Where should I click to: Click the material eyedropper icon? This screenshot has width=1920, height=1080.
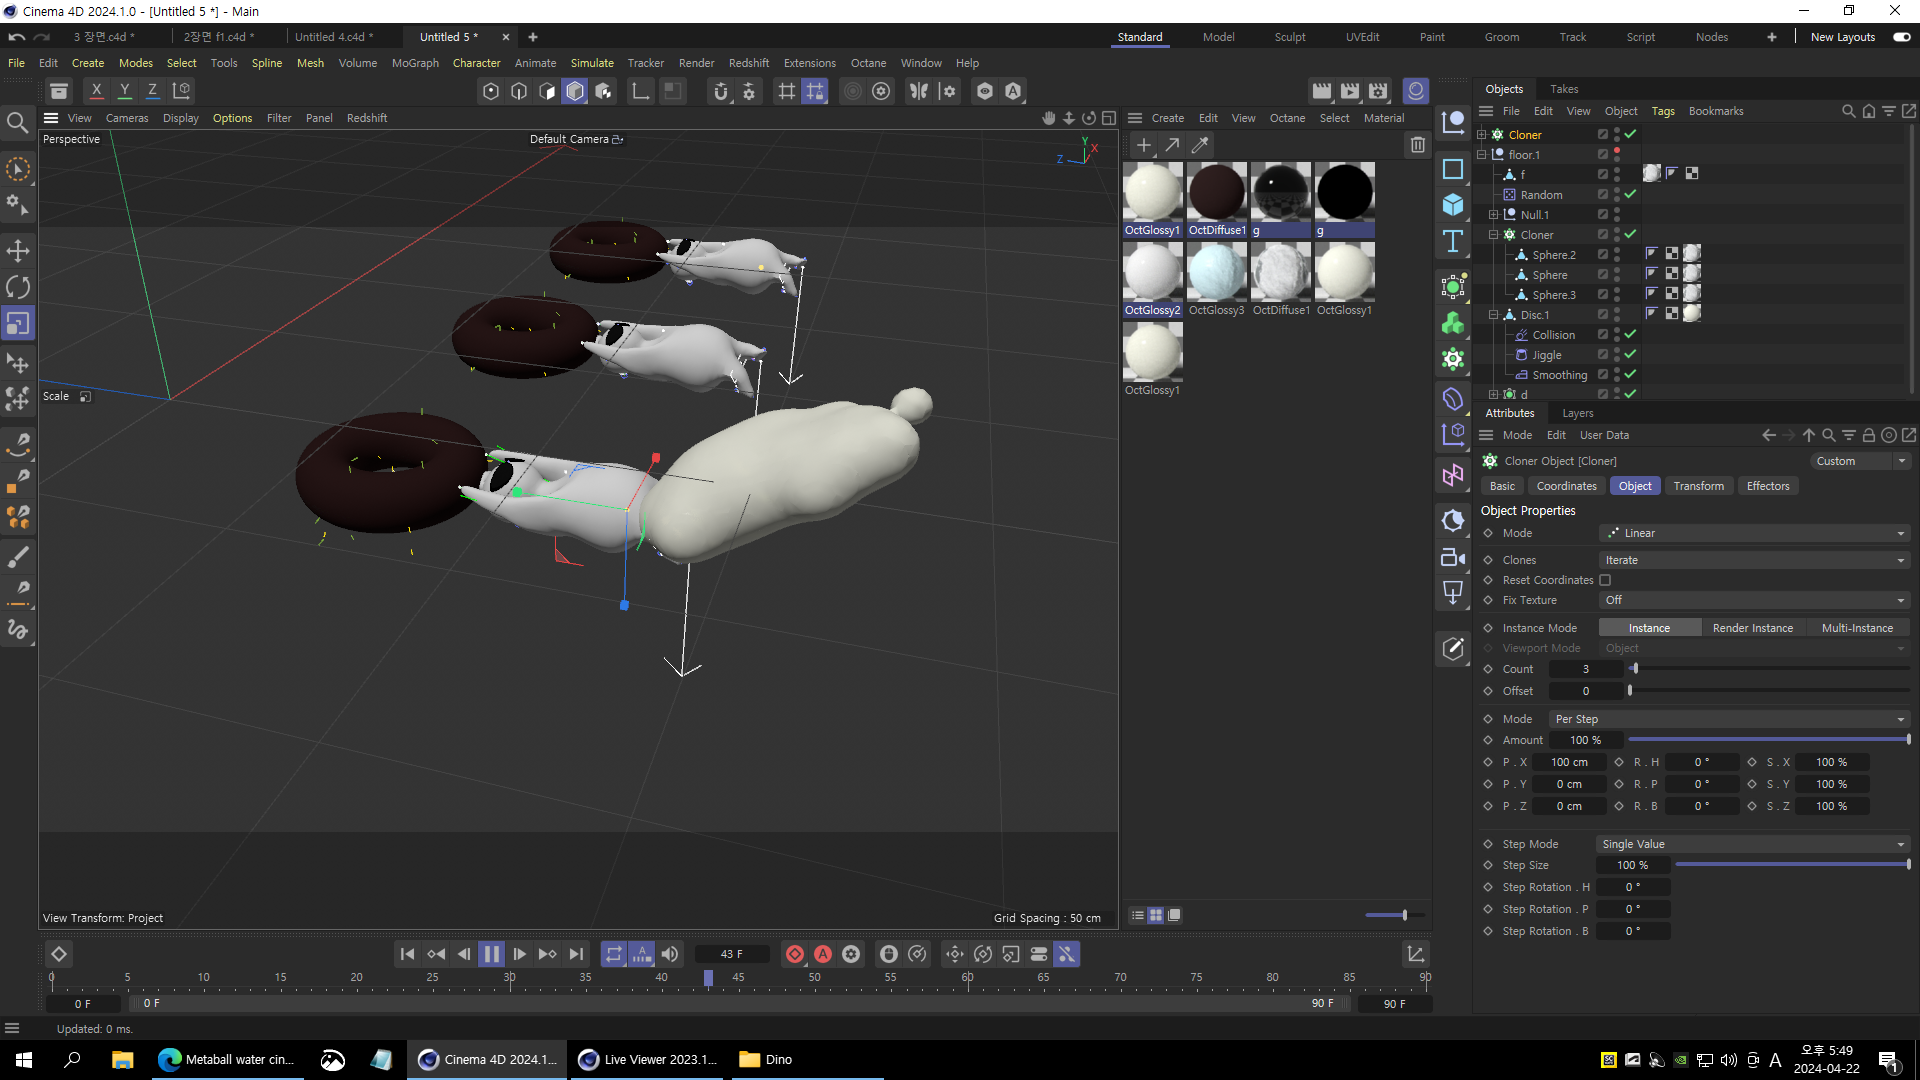coord(1200,145)
